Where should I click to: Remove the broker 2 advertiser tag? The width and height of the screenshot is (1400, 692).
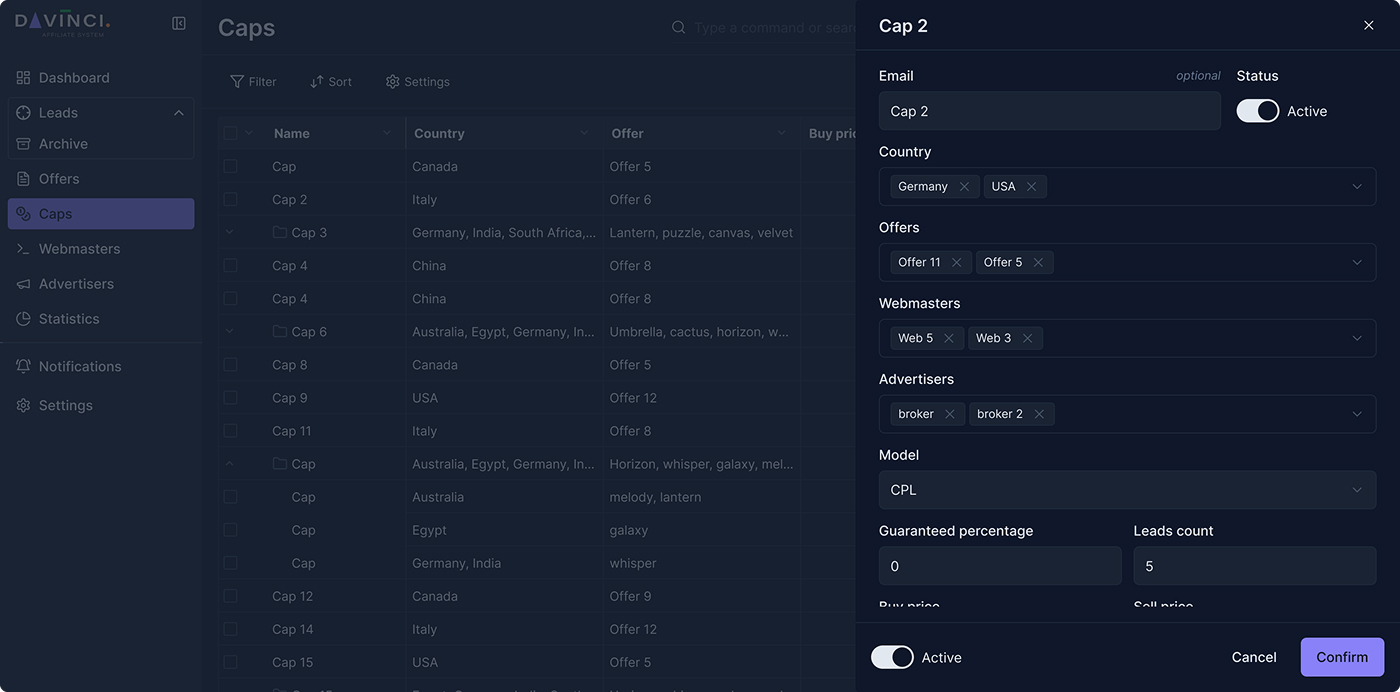click(1039, 415)
